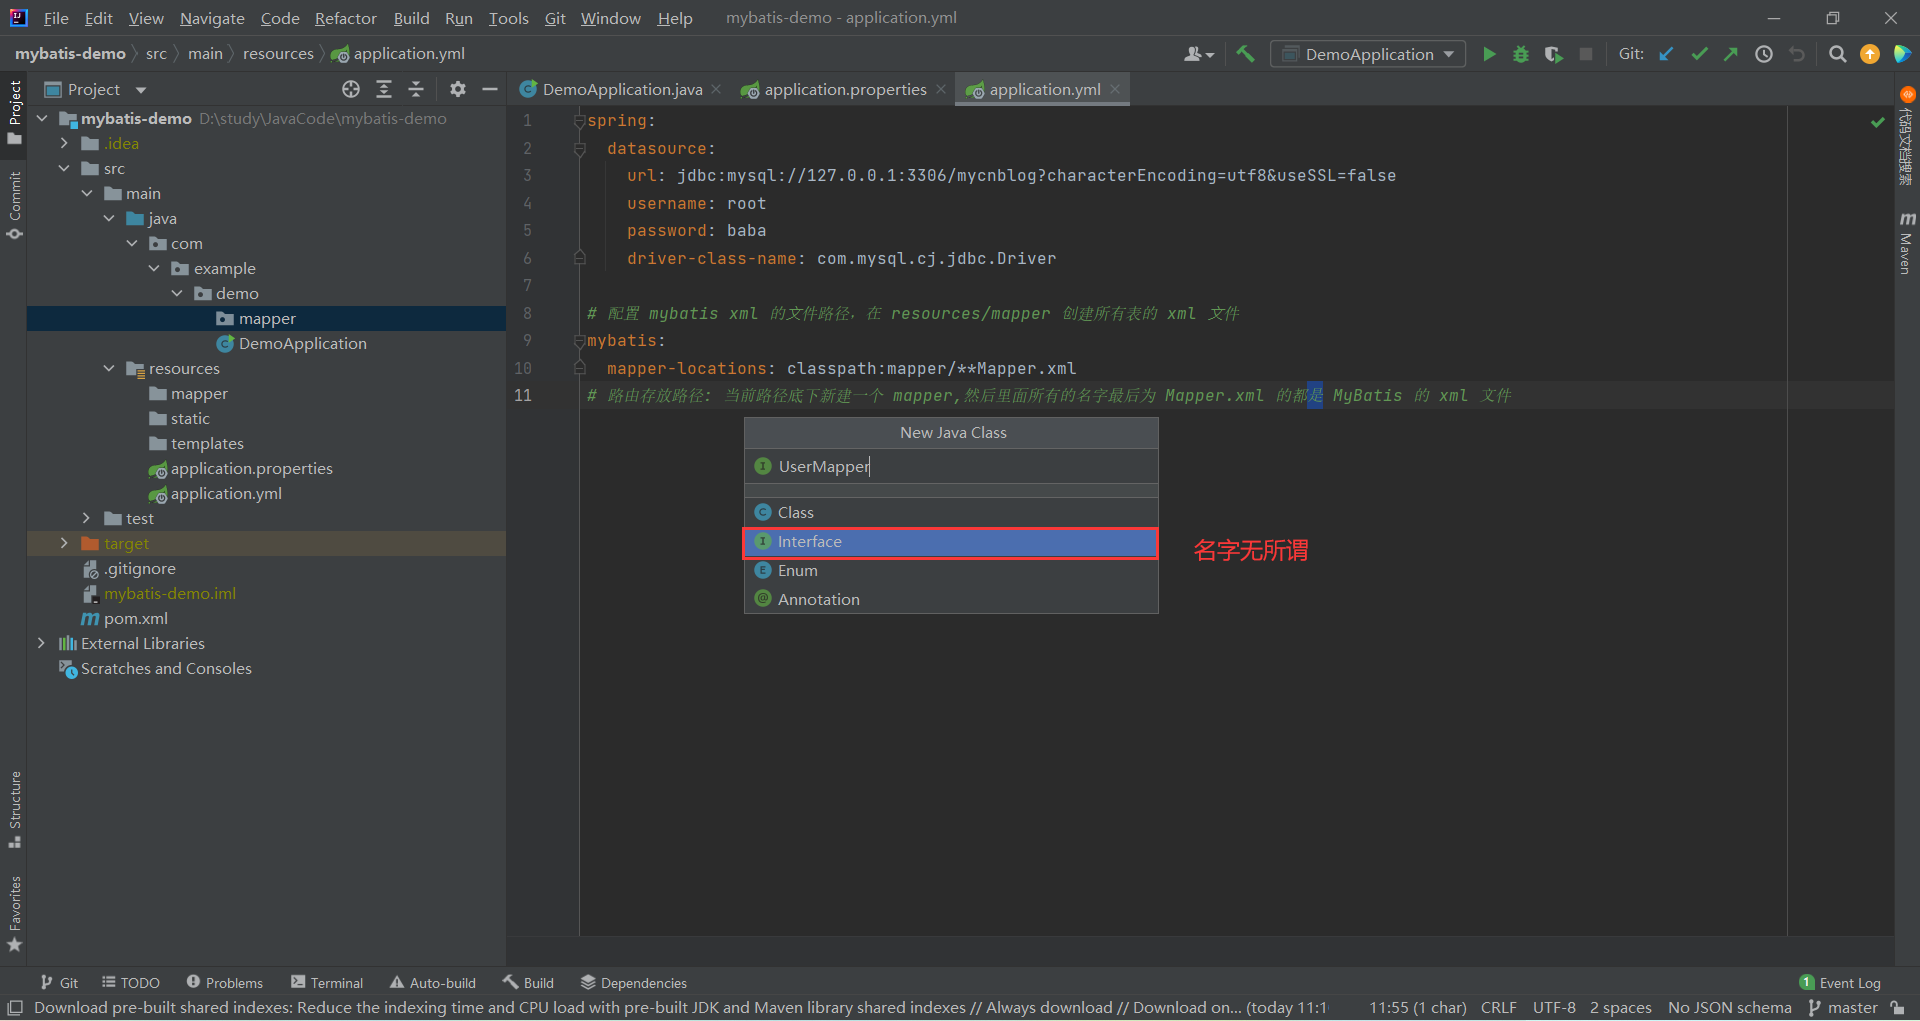Screen dimensions: 1920x1021
Task: Switch to application.properties tab
Action: [x=845, y=90]
